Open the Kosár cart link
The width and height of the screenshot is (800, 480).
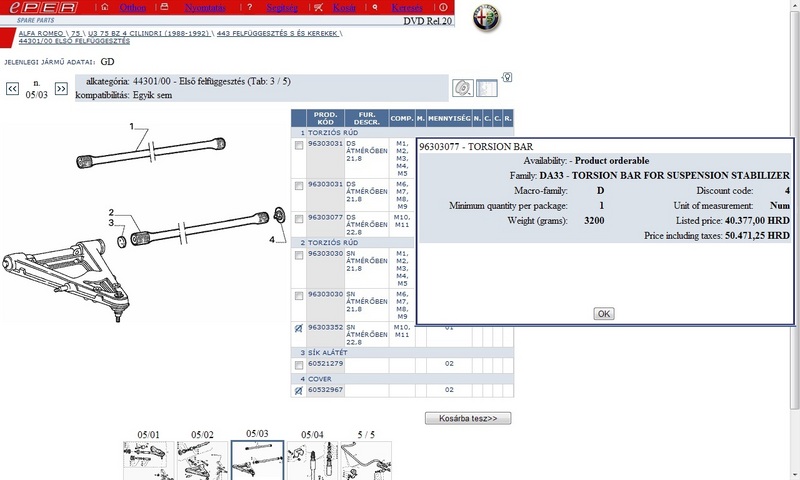click(x=344, y=8)
